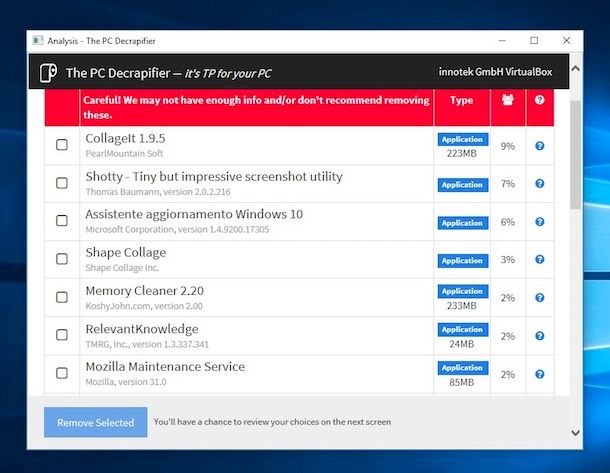Screen dimensions: 610x473
Task: Click Application badge for Mozilla Maintenance Service
Action: click(x=463, y=368)
